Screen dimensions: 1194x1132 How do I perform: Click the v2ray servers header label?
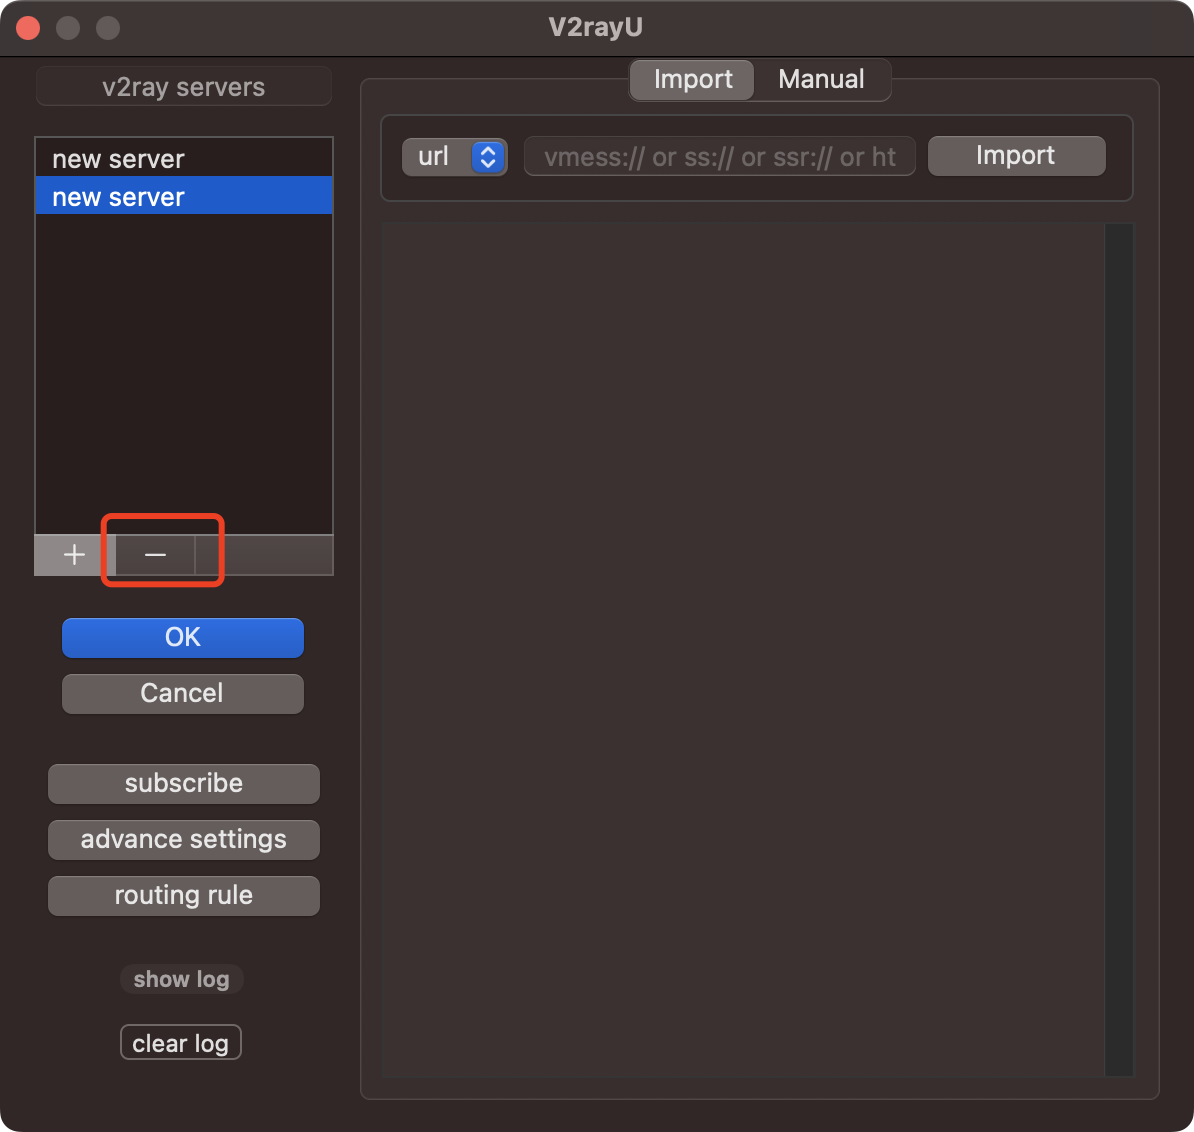click(184, 87)
